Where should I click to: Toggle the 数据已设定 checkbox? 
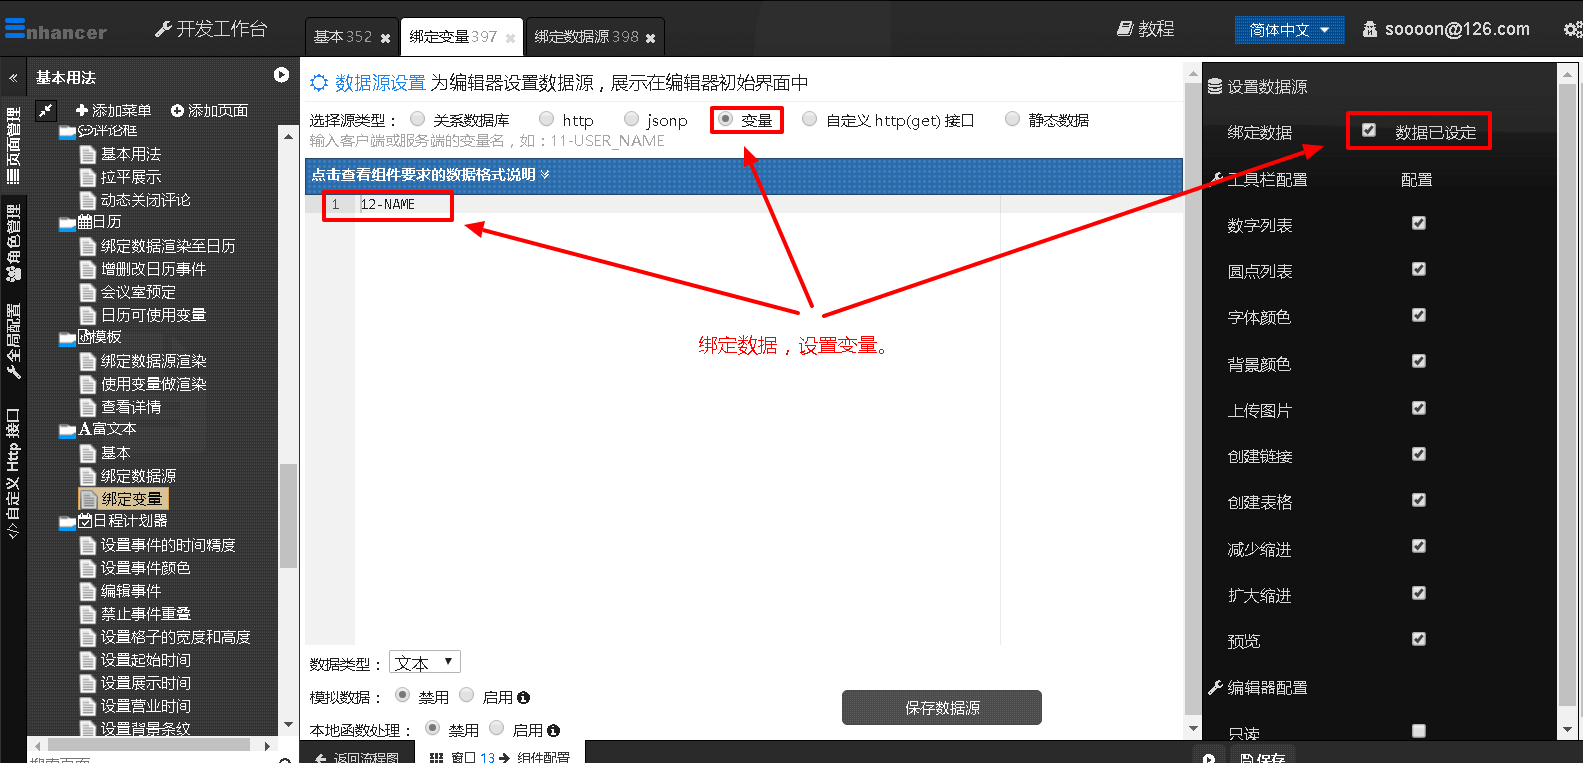point(1369,130)
